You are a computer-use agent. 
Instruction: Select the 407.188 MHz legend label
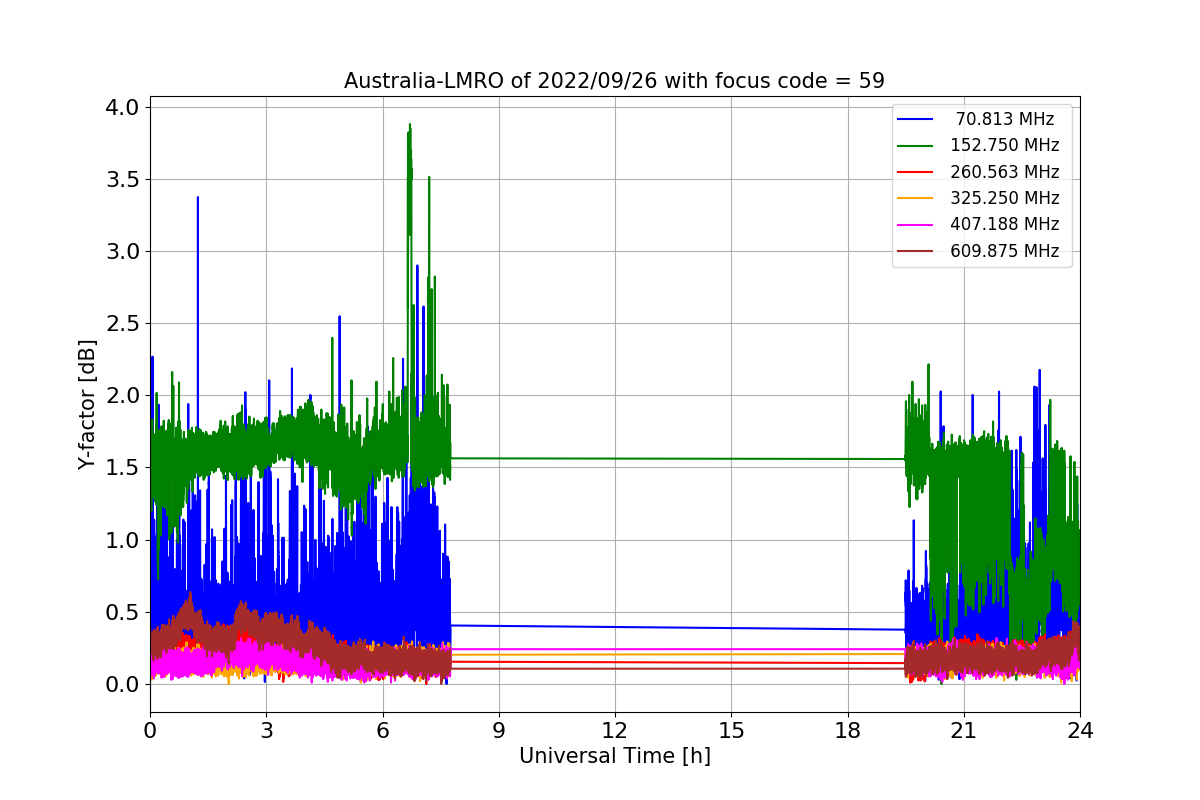click(x=1005, y=225)
